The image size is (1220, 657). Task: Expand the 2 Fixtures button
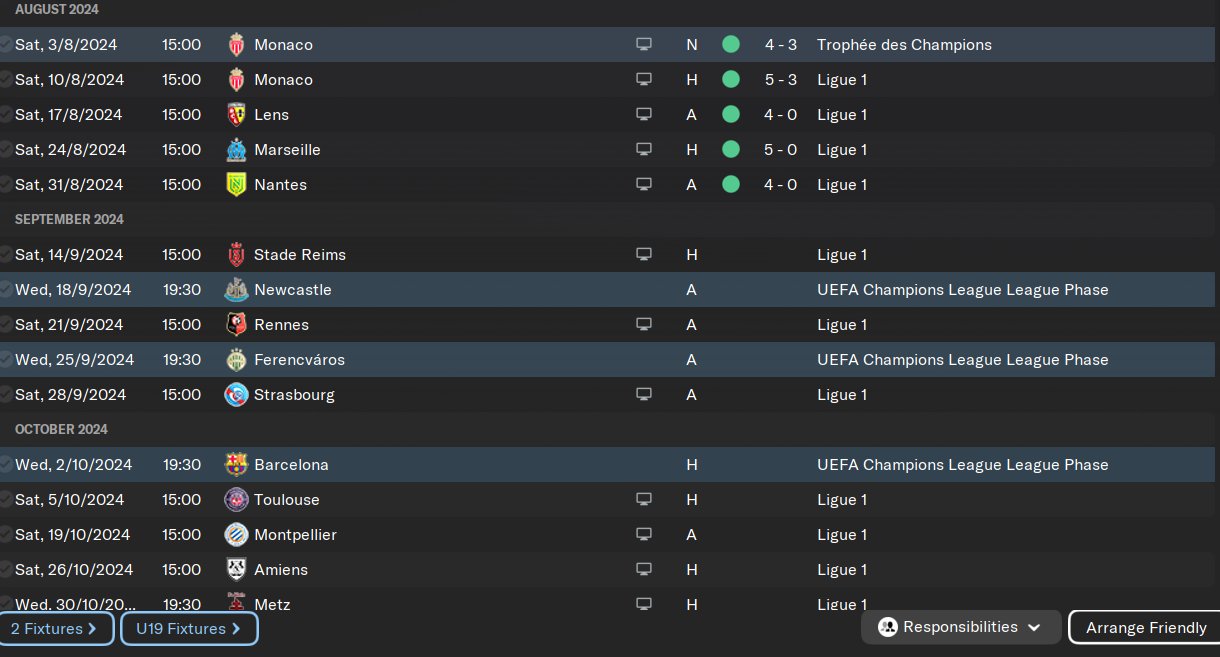click(x=55, y=629)
